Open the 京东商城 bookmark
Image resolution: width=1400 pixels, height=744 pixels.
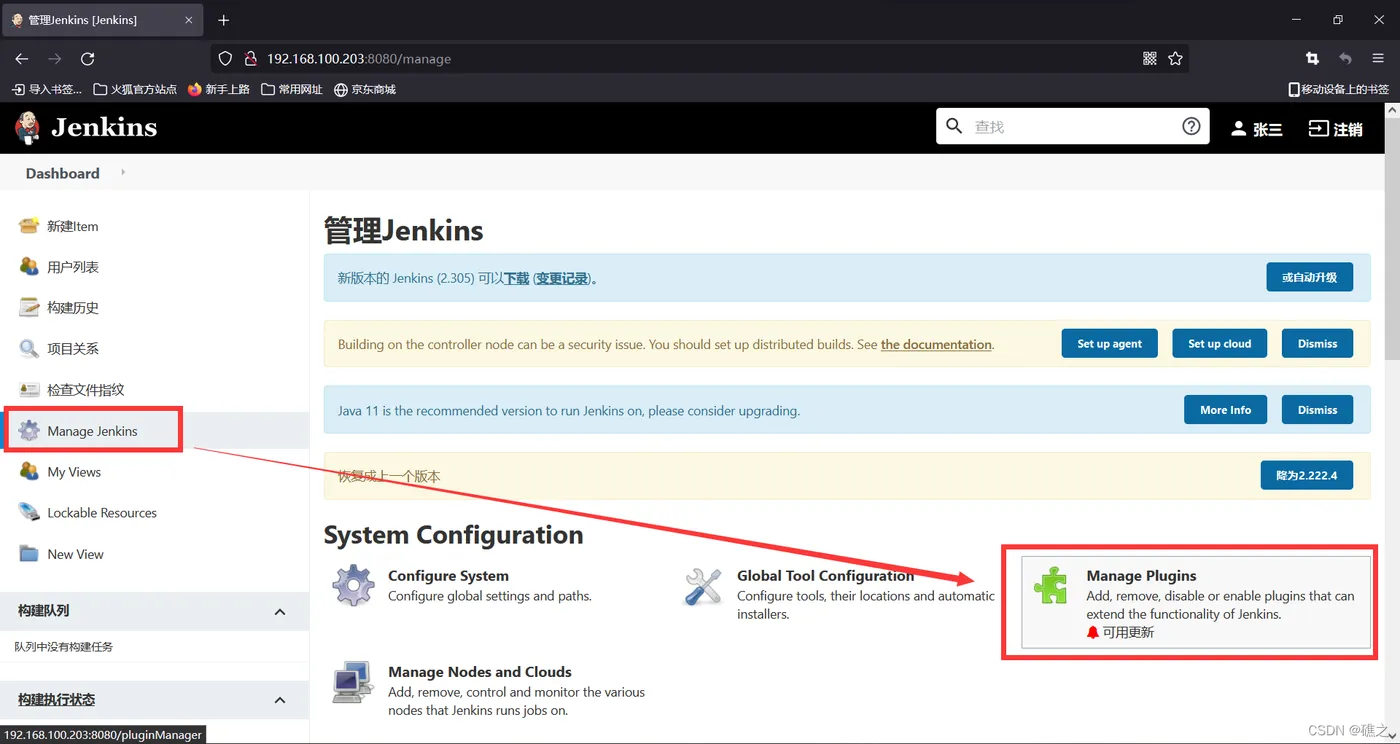pos(365,89)
